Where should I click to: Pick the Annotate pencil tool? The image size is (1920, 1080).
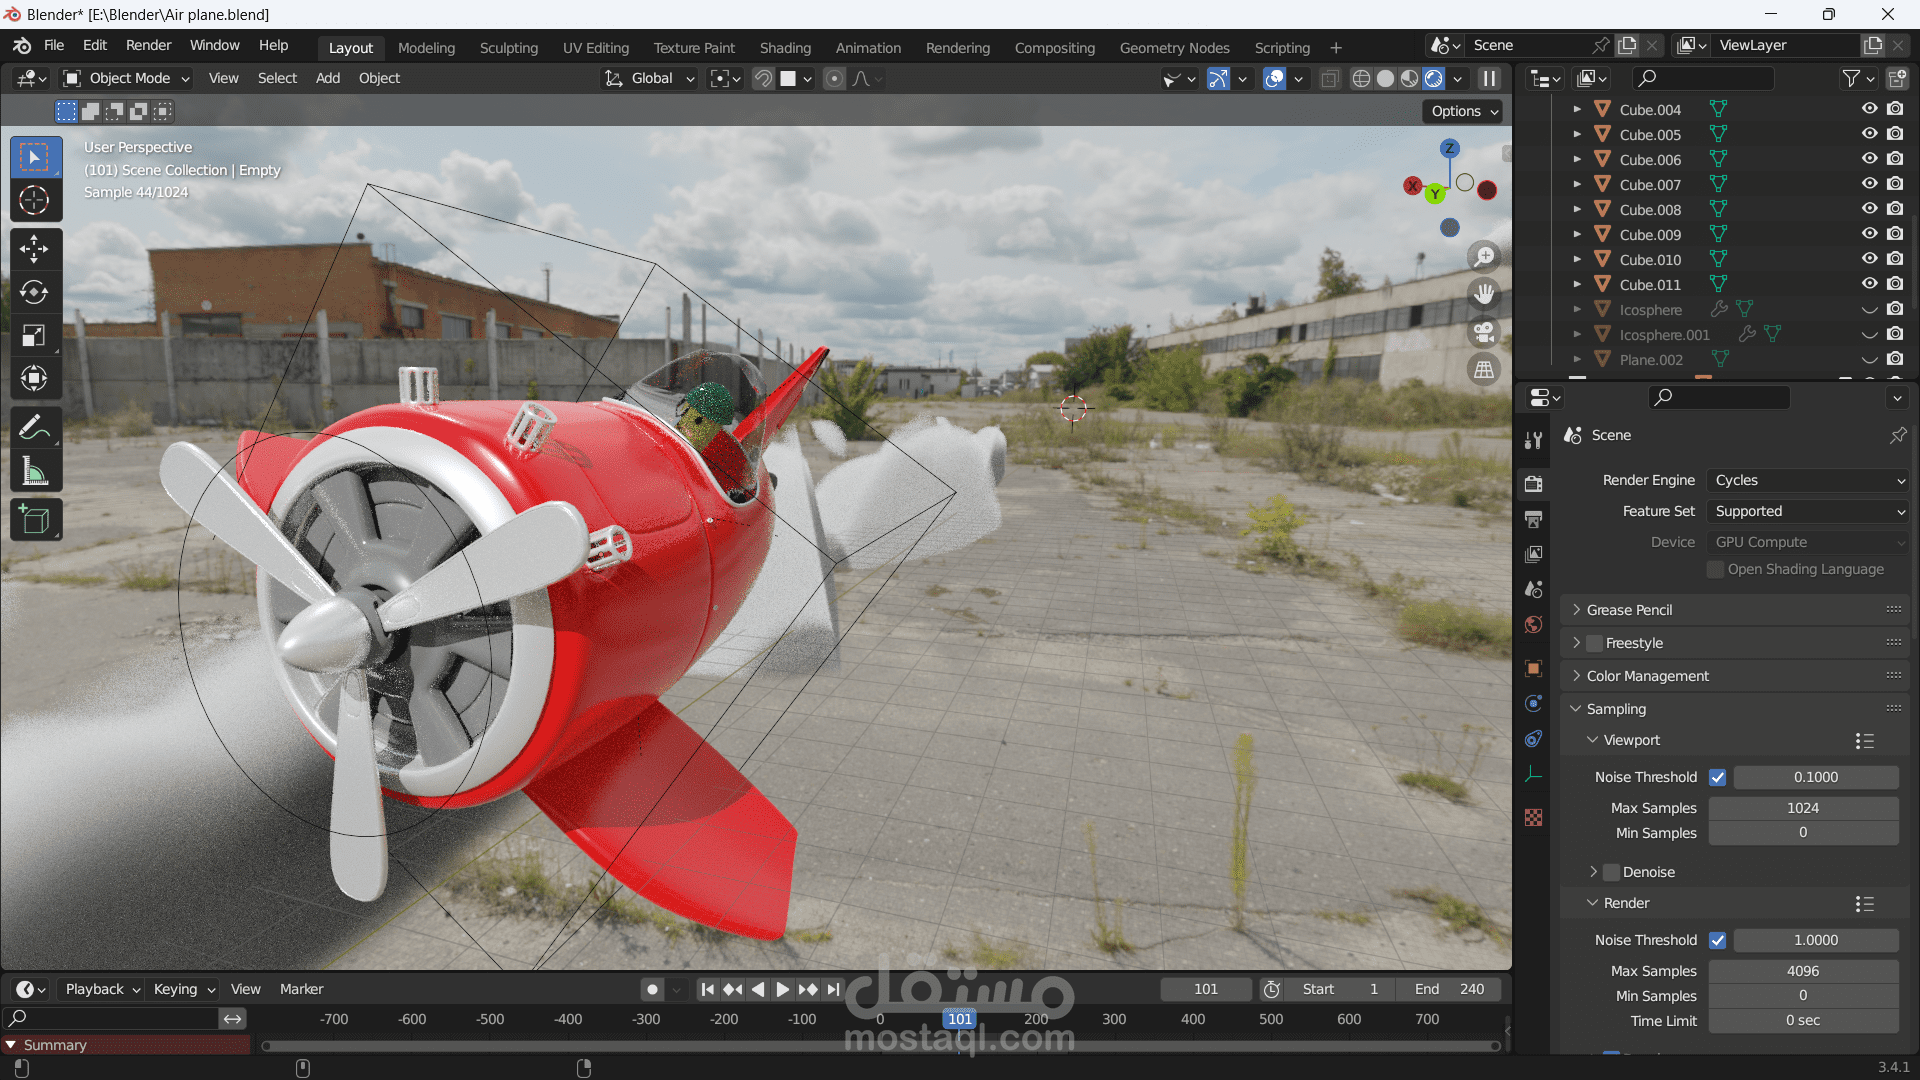click(x=35, y=428)
